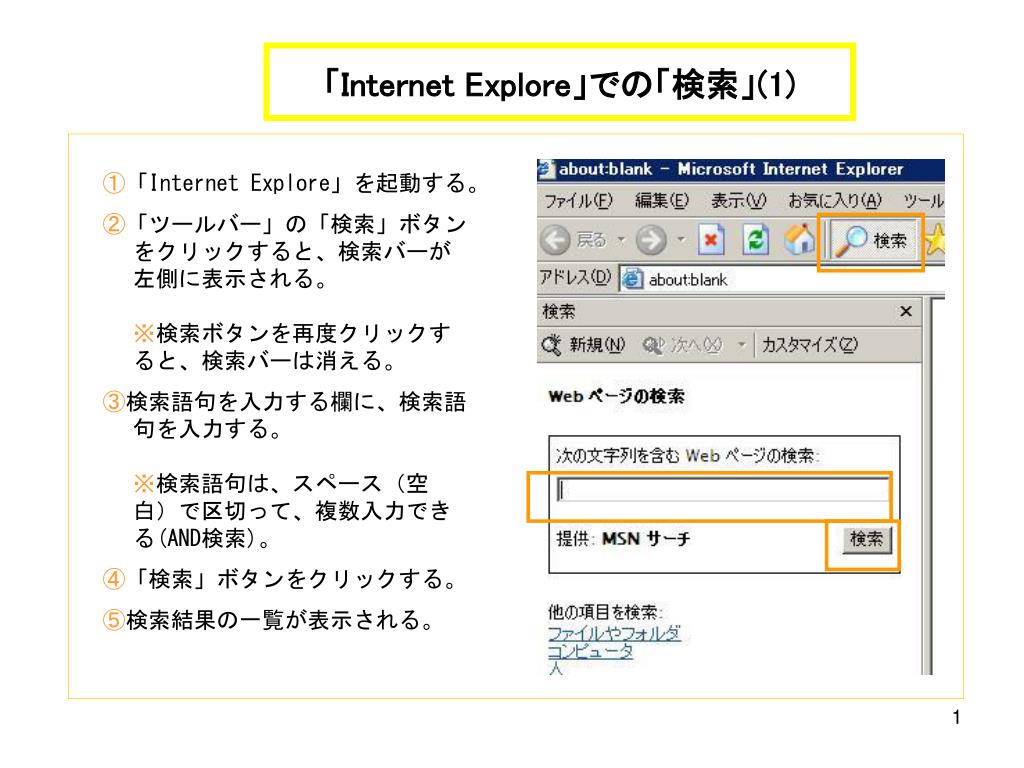Open the お気に入り(A) menu
The width and height of the screenshot is (1024, 768).
[x=835, y=200]
